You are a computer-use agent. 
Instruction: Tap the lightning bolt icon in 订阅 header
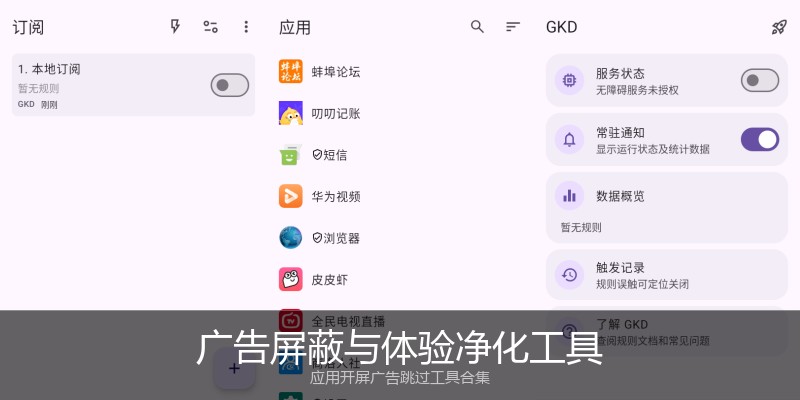175,27
